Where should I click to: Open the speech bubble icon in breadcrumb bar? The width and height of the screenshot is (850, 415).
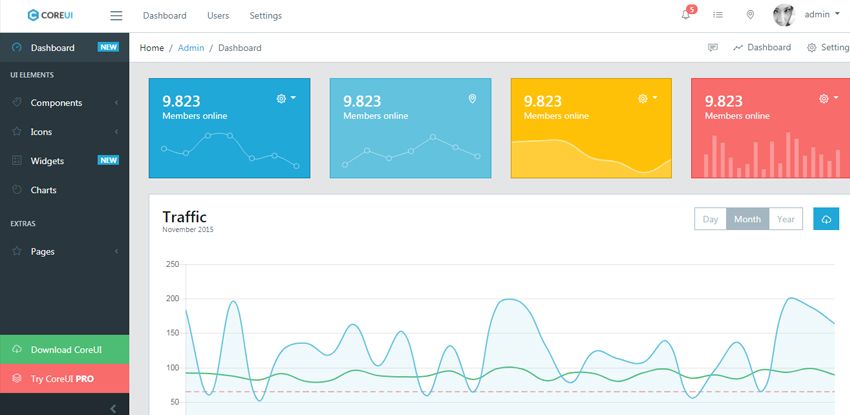713,47
